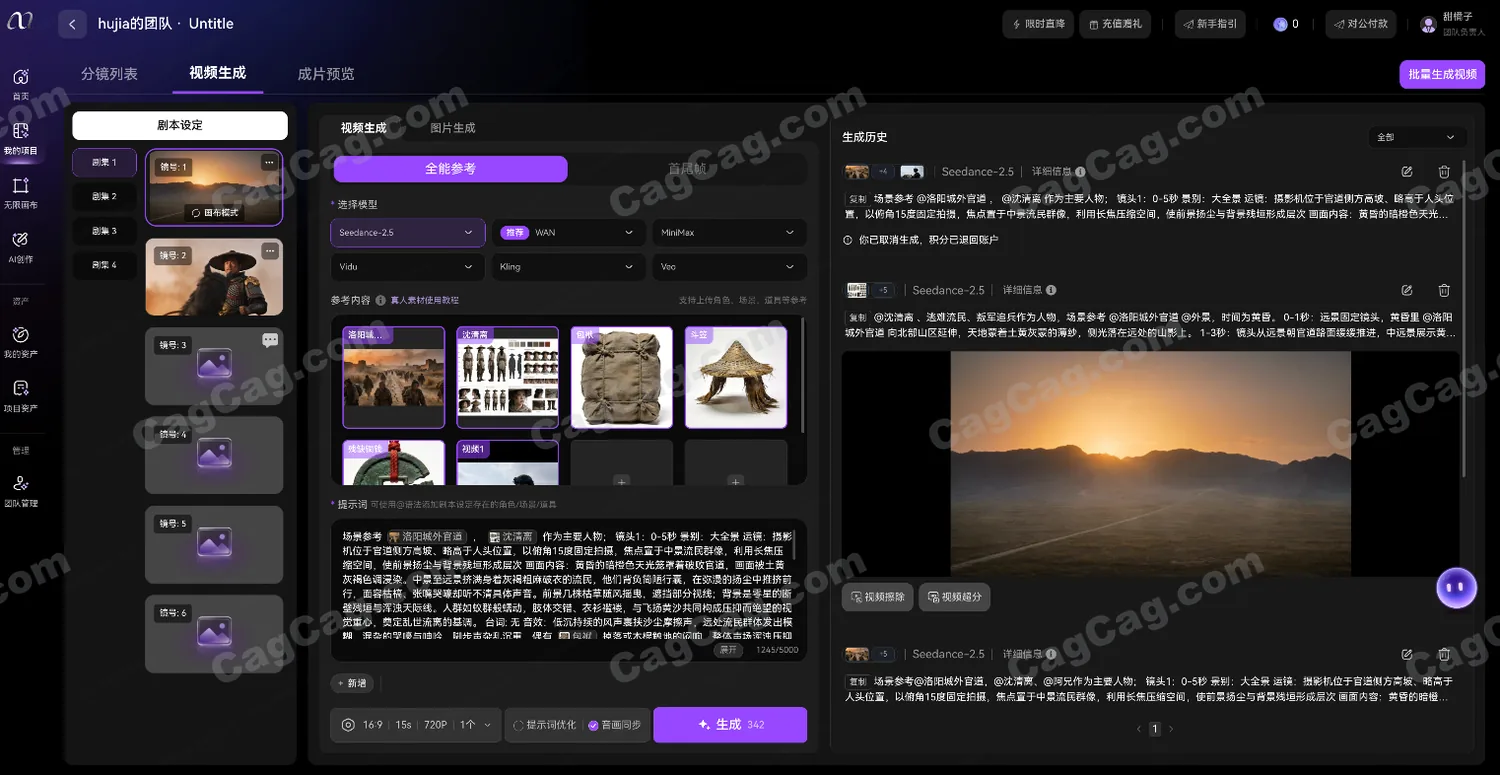Open the 剧本设定 button
Image resolution: width=1500 pixels, height=775 pixels.
click(180, 125)
